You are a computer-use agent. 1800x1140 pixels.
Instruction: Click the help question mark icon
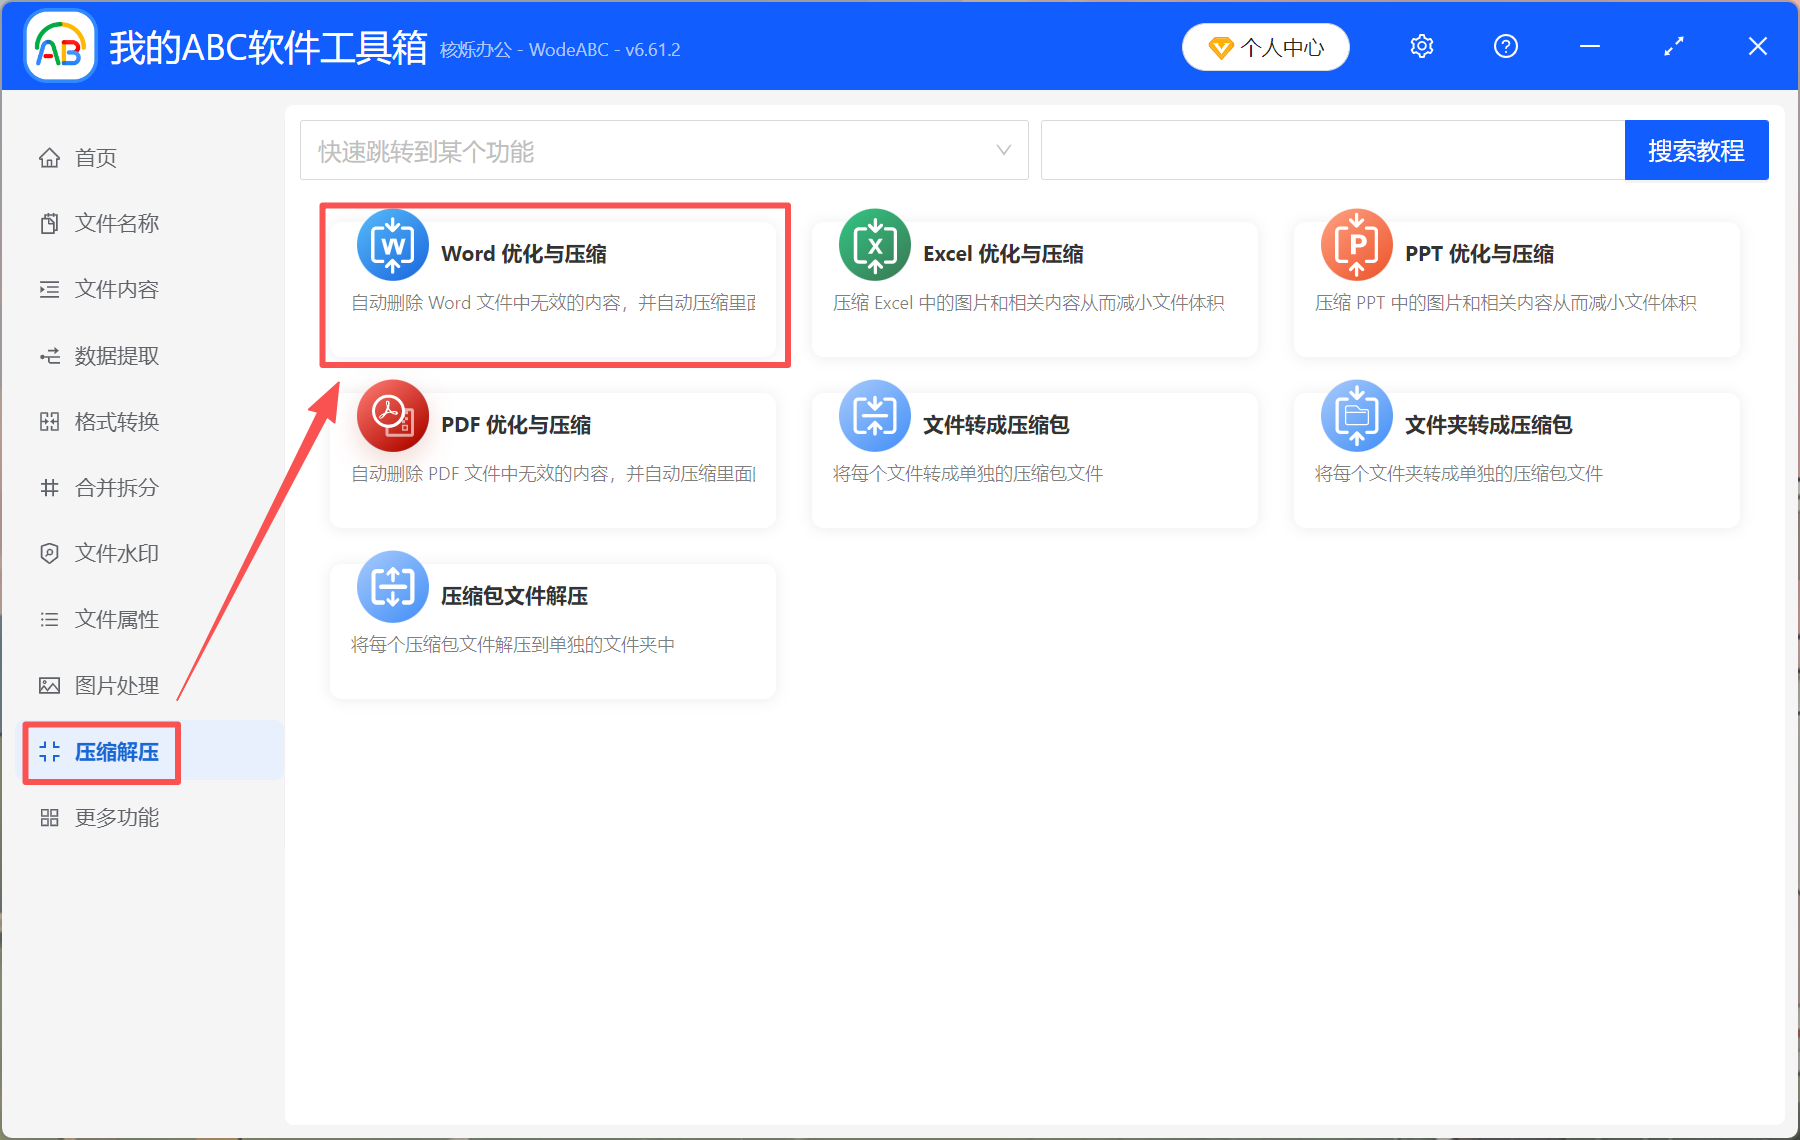click(1505, 46)
